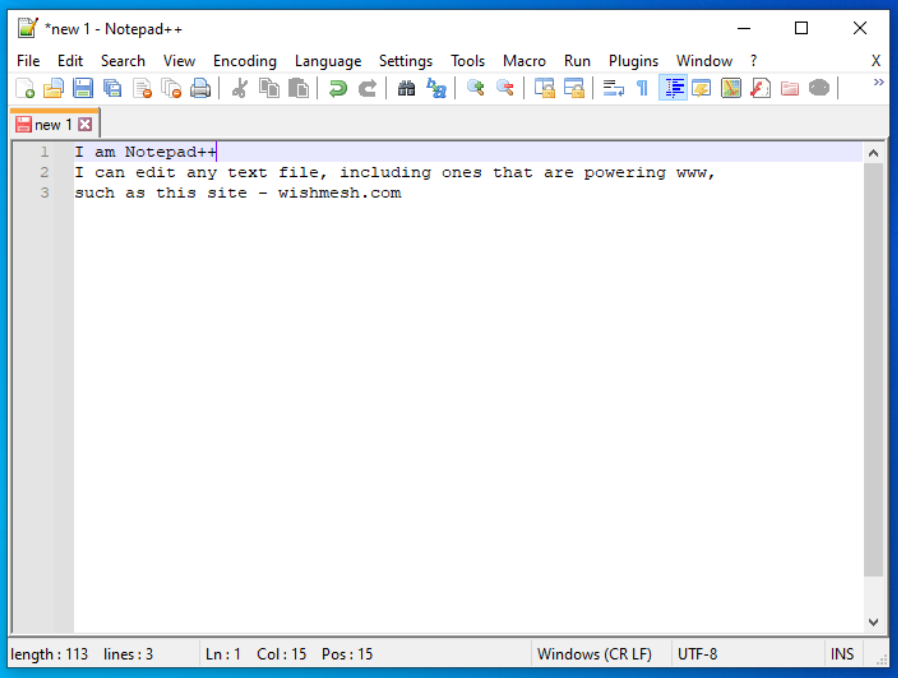Viewport: 898px width, 678px height.
Task: Close the new 1 tab with its red X
Action: (x=85, y=124)
